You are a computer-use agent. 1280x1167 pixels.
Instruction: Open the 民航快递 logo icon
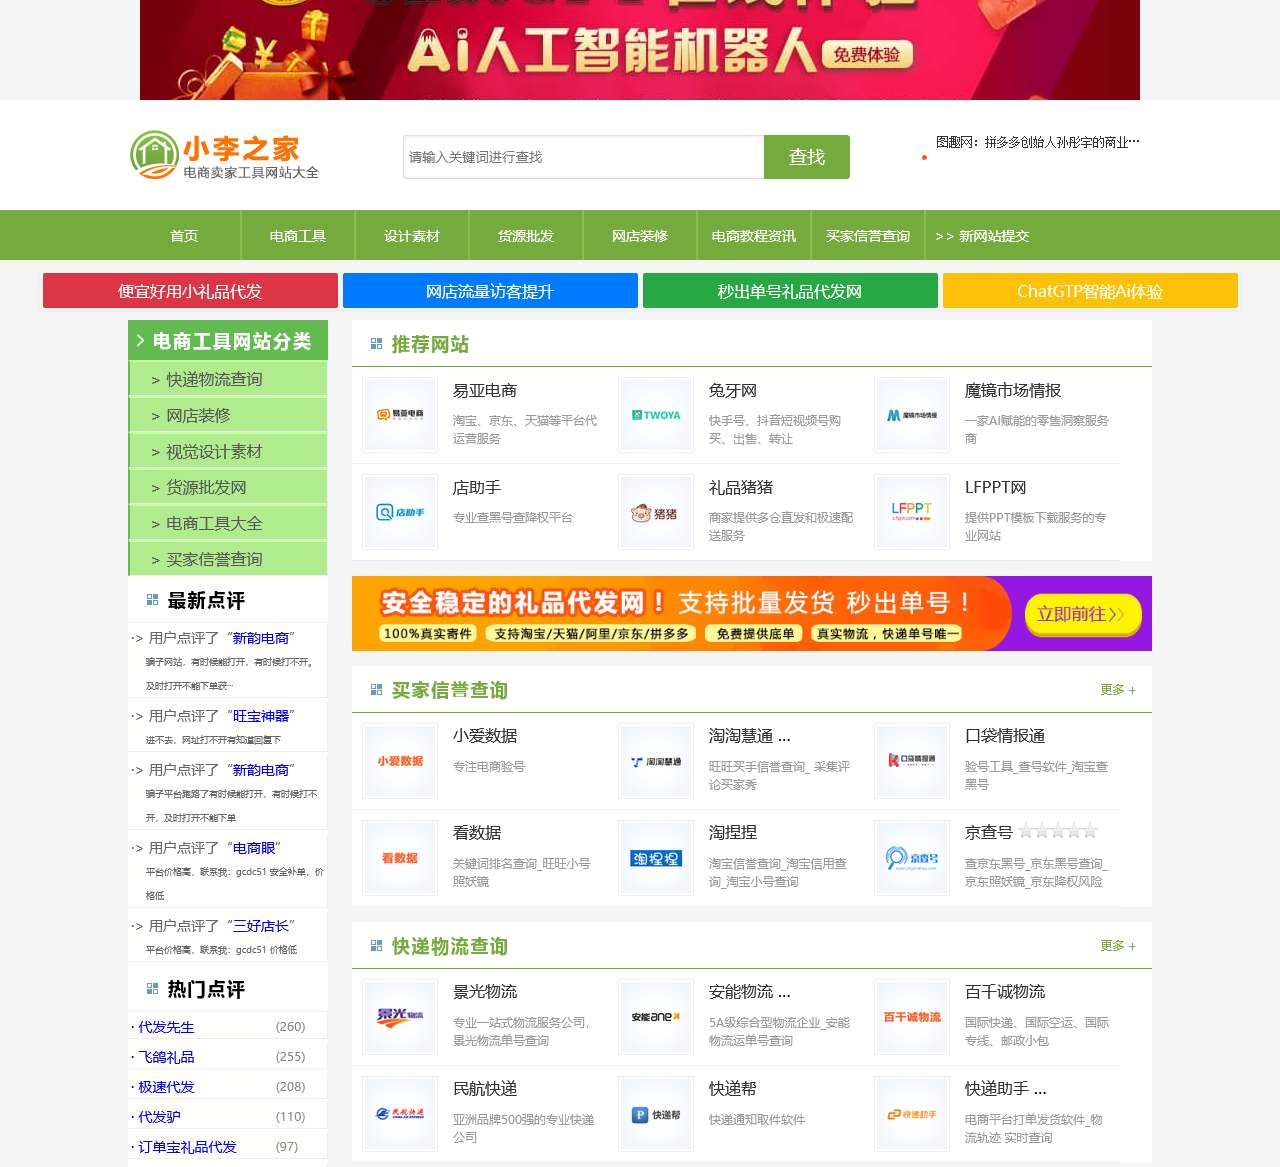click(x=400, y=1113)
